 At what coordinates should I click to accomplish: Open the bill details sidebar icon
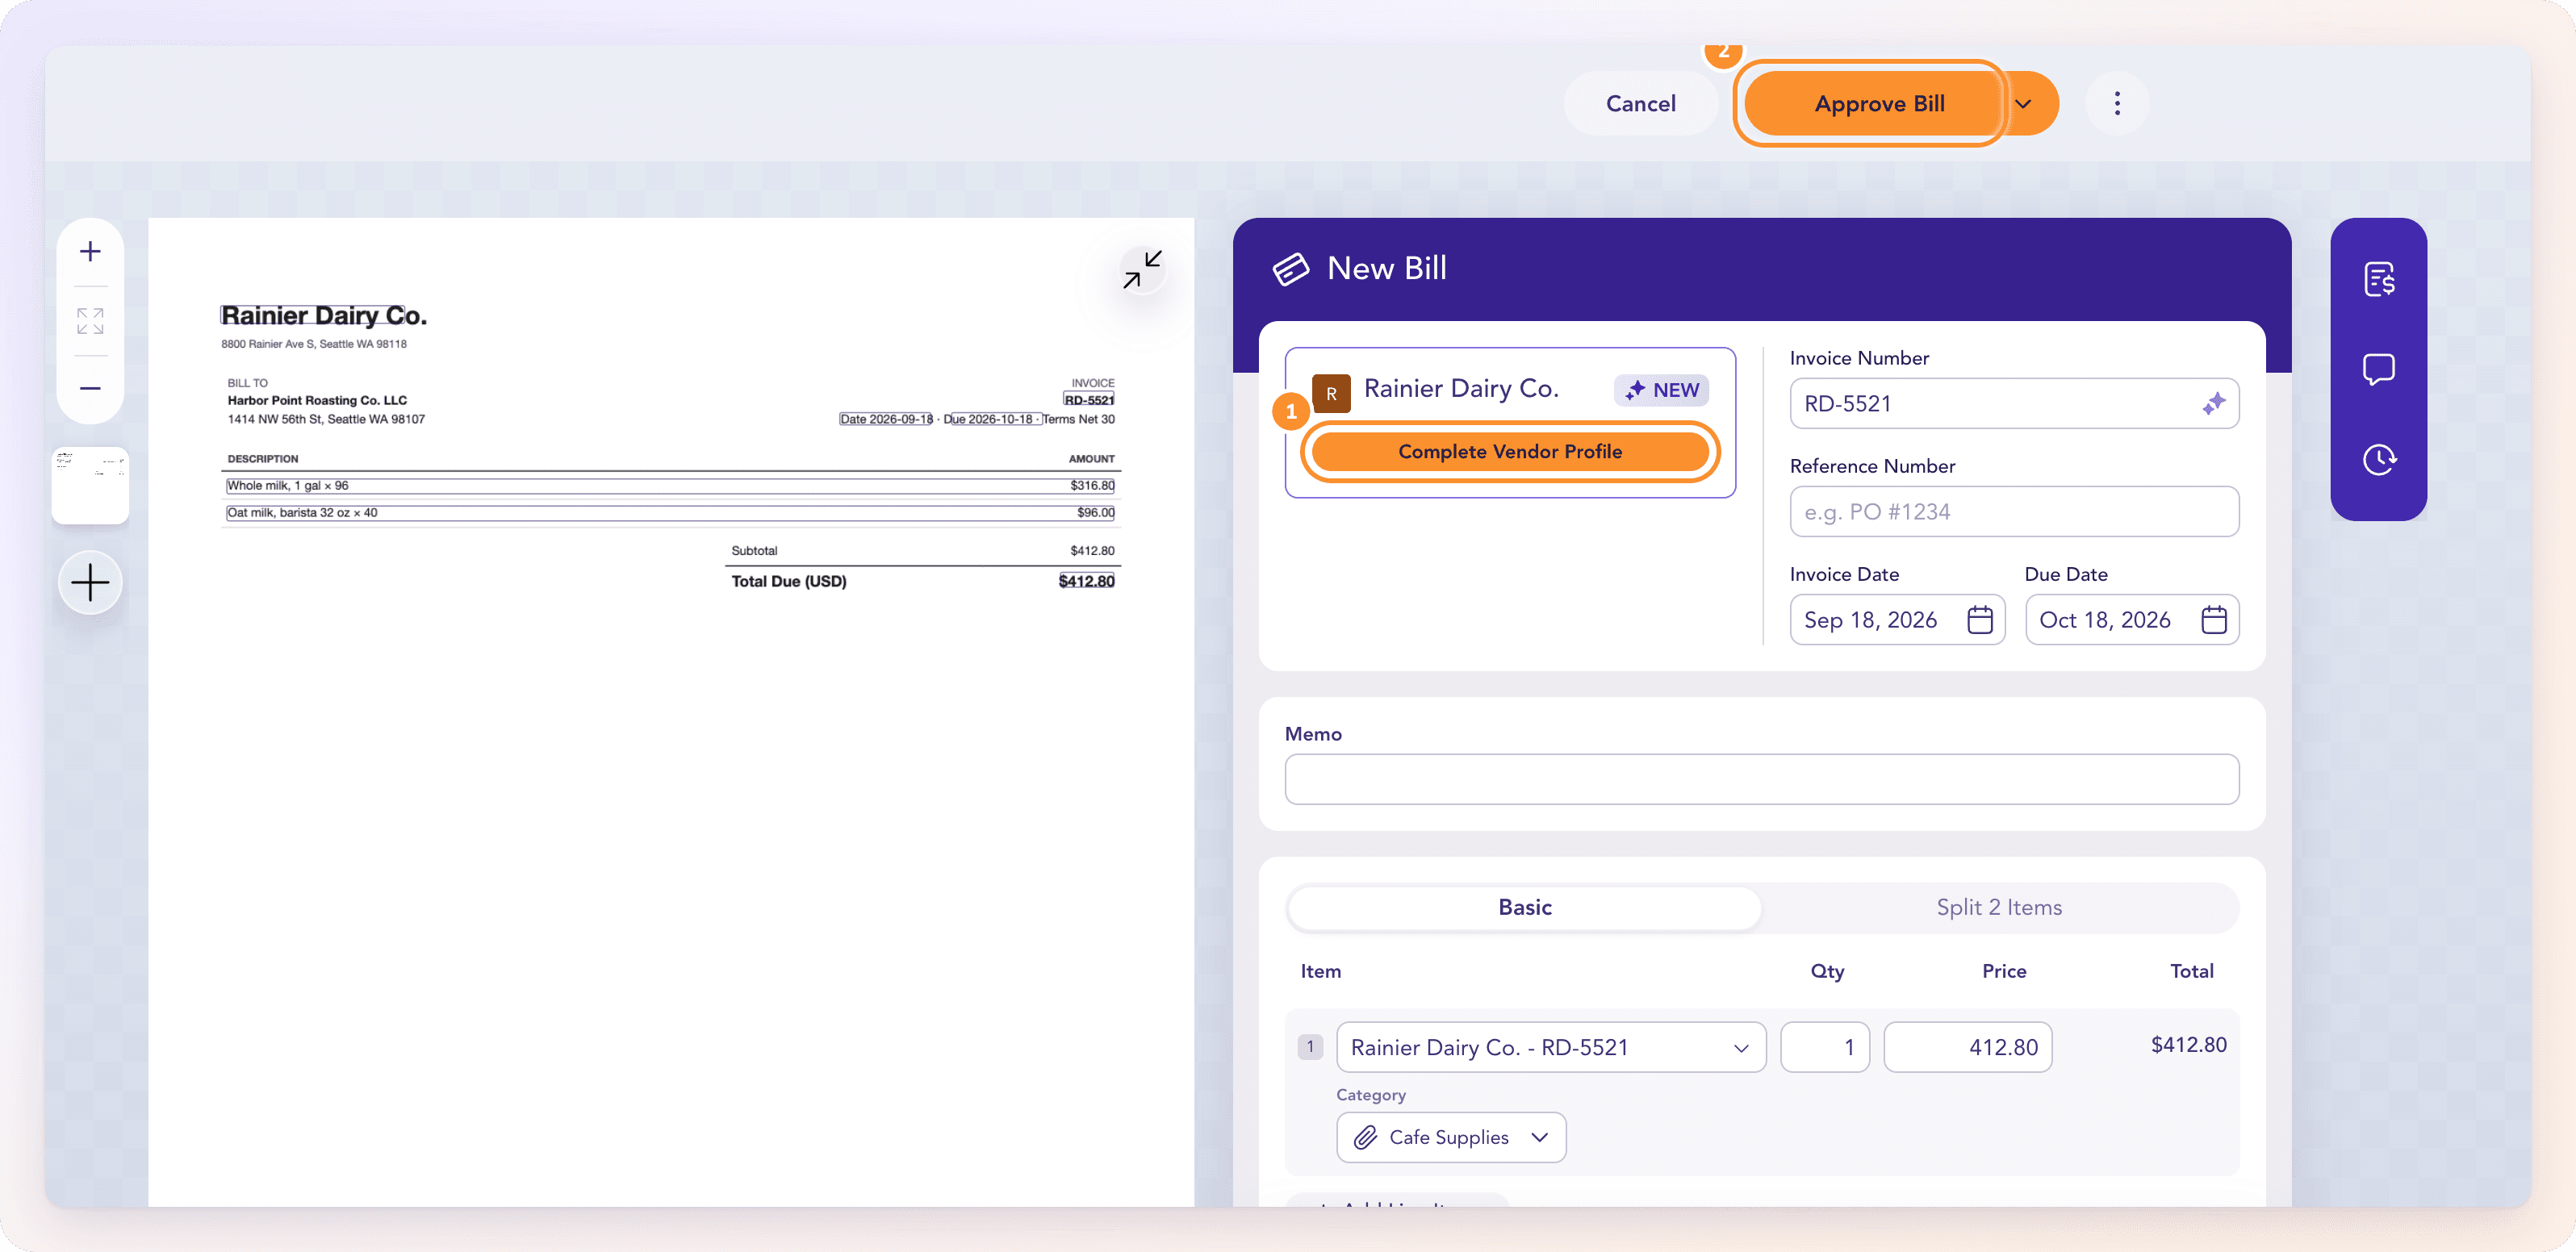[2378, 279]
